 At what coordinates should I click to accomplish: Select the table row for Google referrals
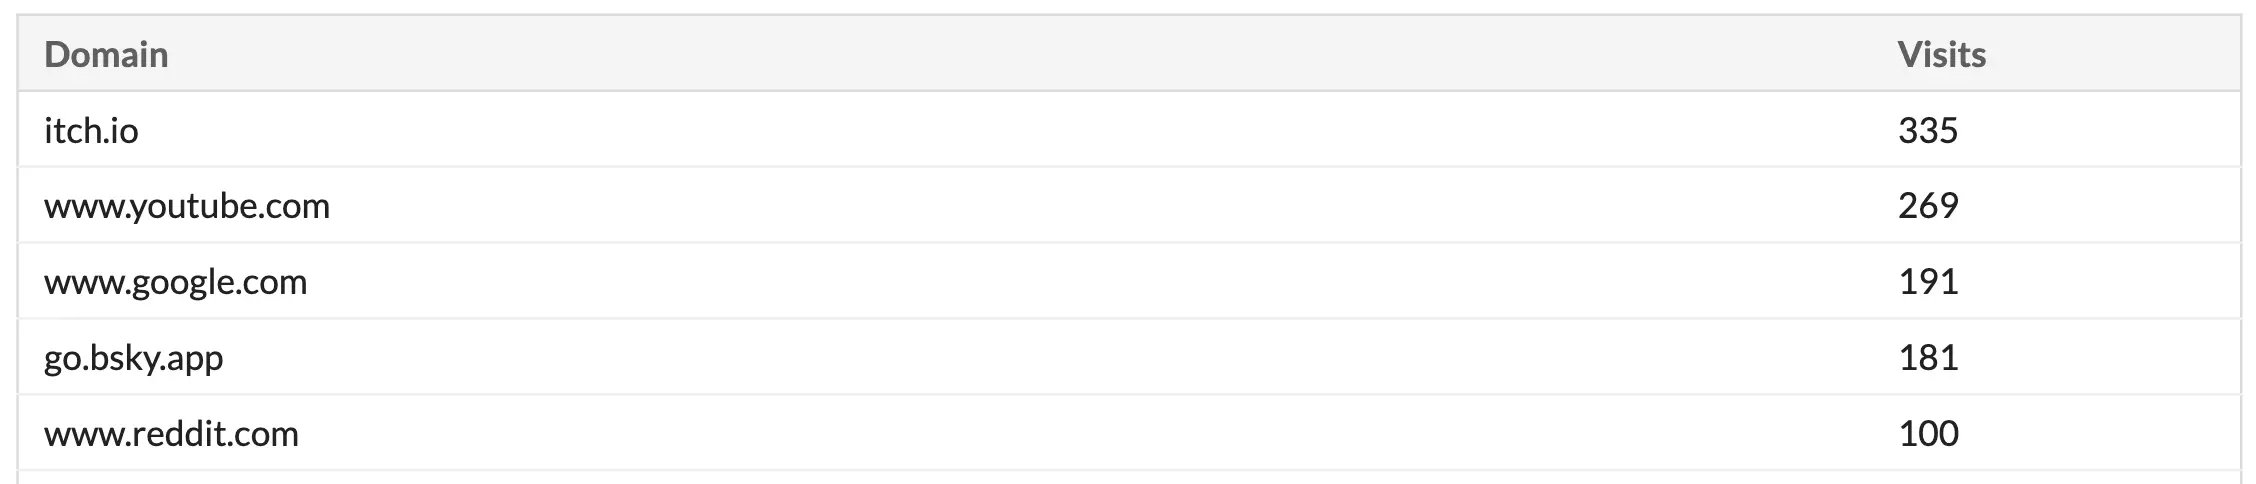pos(1000,282)
